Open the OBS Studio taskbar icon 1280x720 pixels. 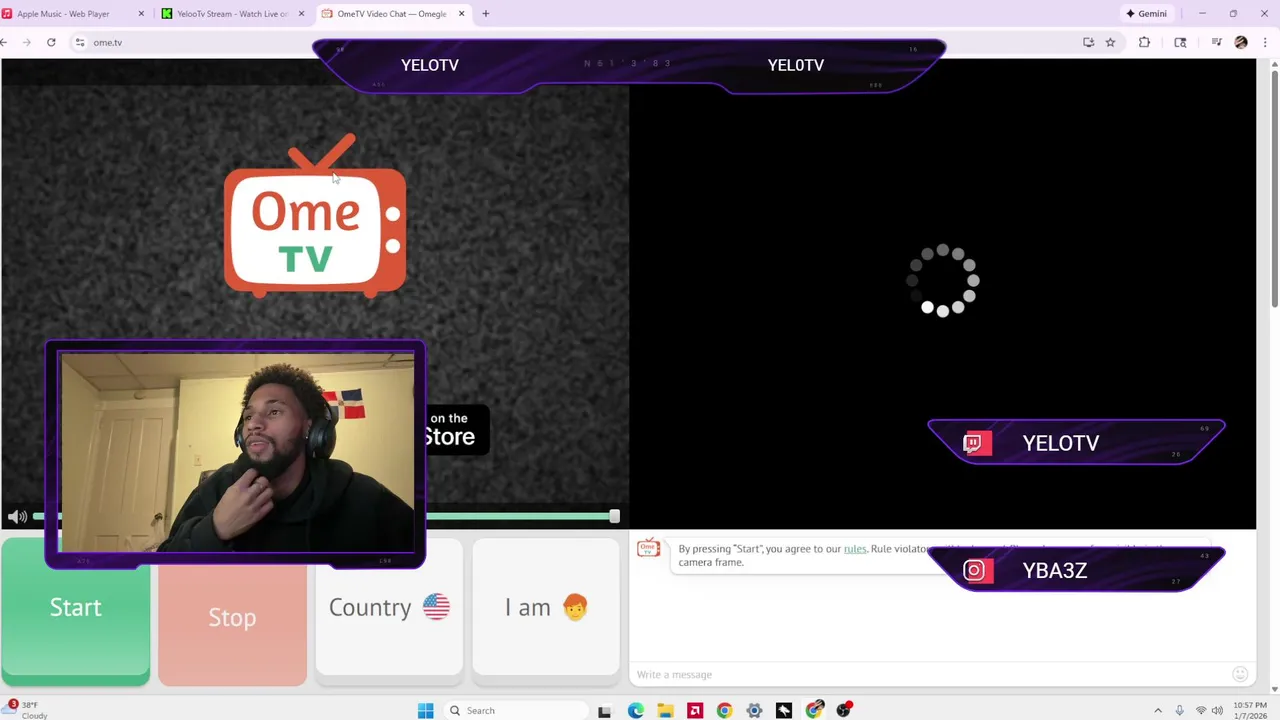coord(844,710)
